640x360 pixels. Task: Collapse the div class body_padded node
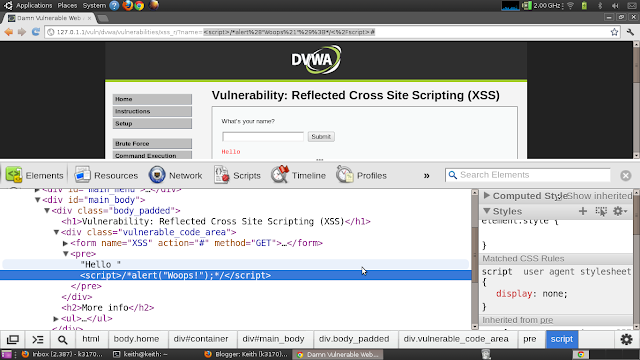click(47, 211)
